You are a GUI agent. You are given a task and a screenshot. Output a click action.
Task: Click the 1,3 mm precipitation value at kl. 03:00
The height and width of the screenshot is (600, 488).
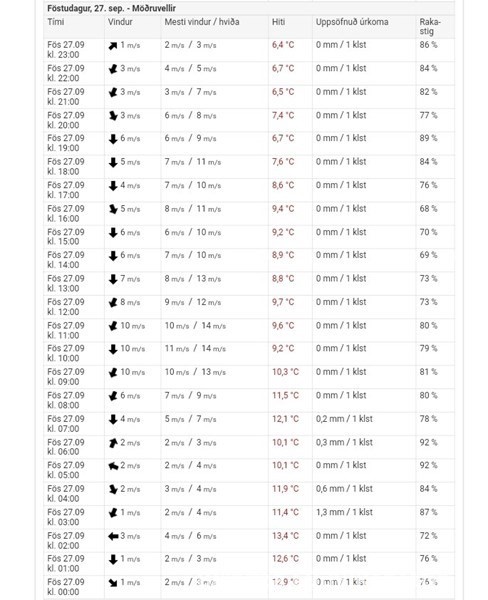[344, 512]
